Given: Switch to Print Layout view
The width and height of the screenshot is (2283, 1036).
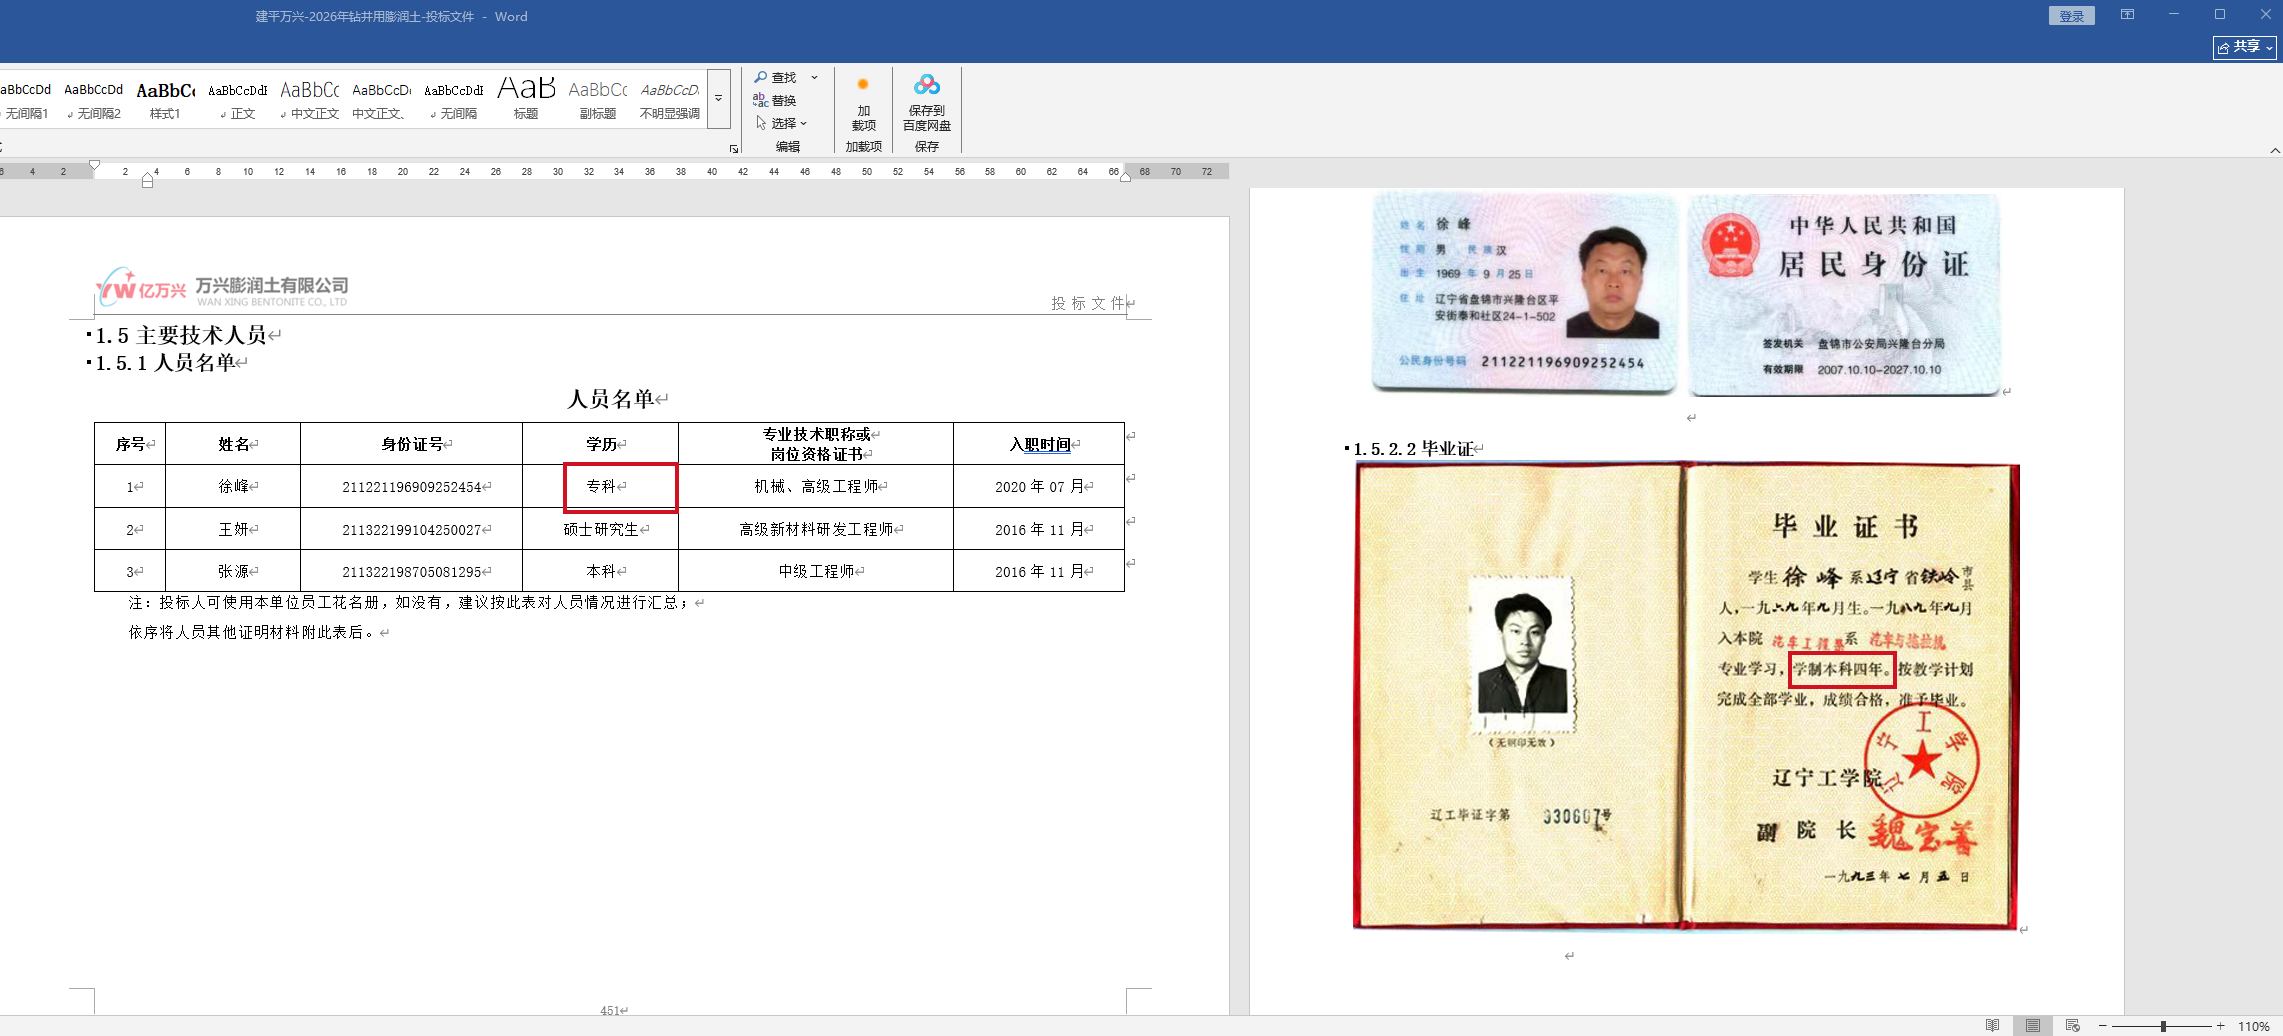Looking at the screenshot, I should (x=2033, y=1026).
